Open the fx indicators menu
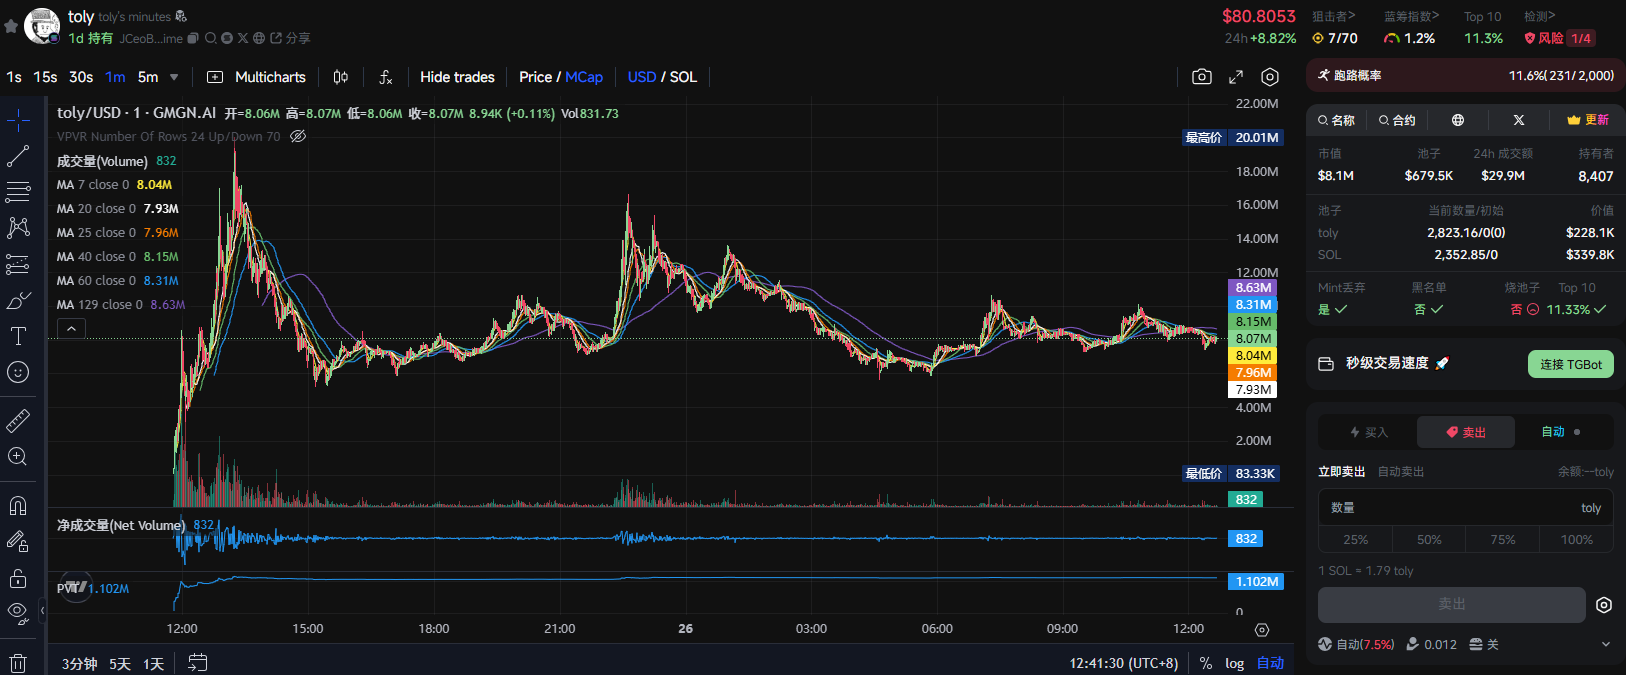The width and height of the screenshot is (1626, 675). coord(385,77)
